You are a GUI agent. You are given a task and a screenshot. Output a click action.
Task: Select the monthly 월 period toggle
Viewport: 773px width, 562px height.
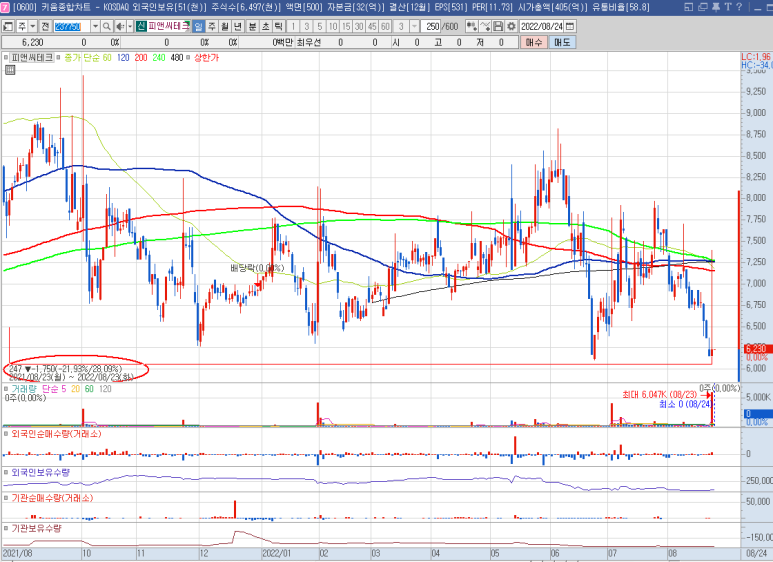225,26
